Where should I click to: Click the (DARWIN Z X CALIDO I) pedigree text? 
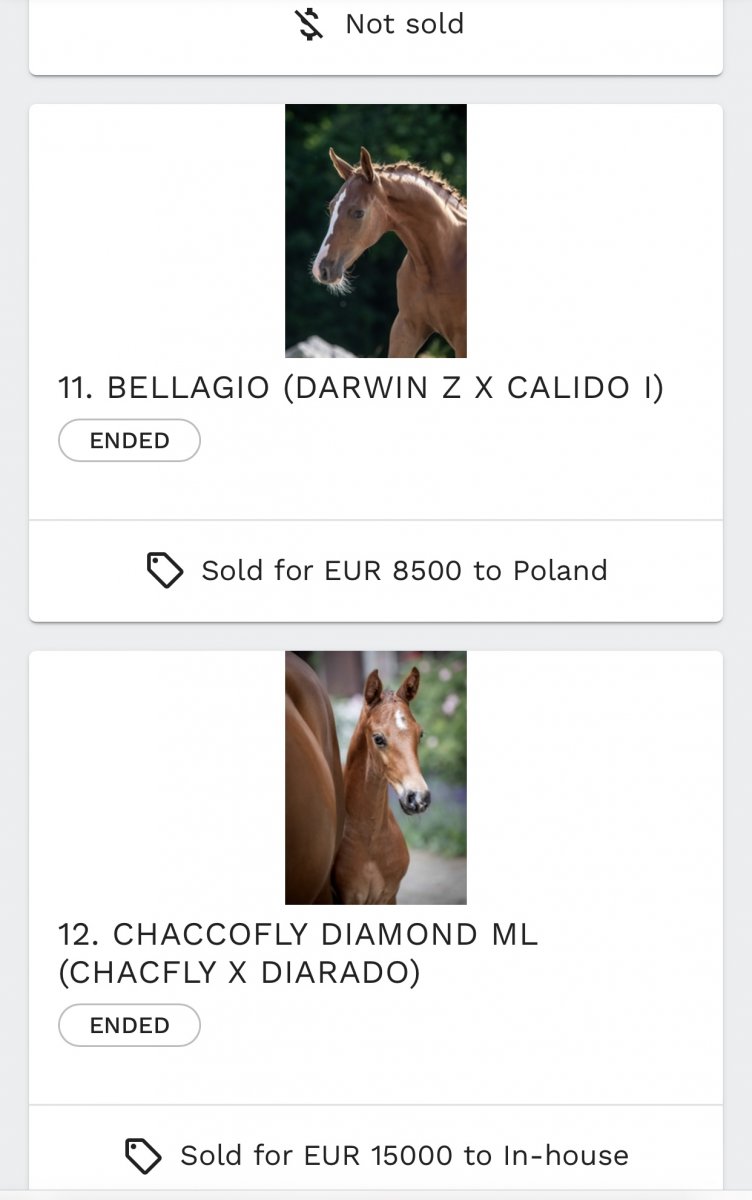point(474,388)
